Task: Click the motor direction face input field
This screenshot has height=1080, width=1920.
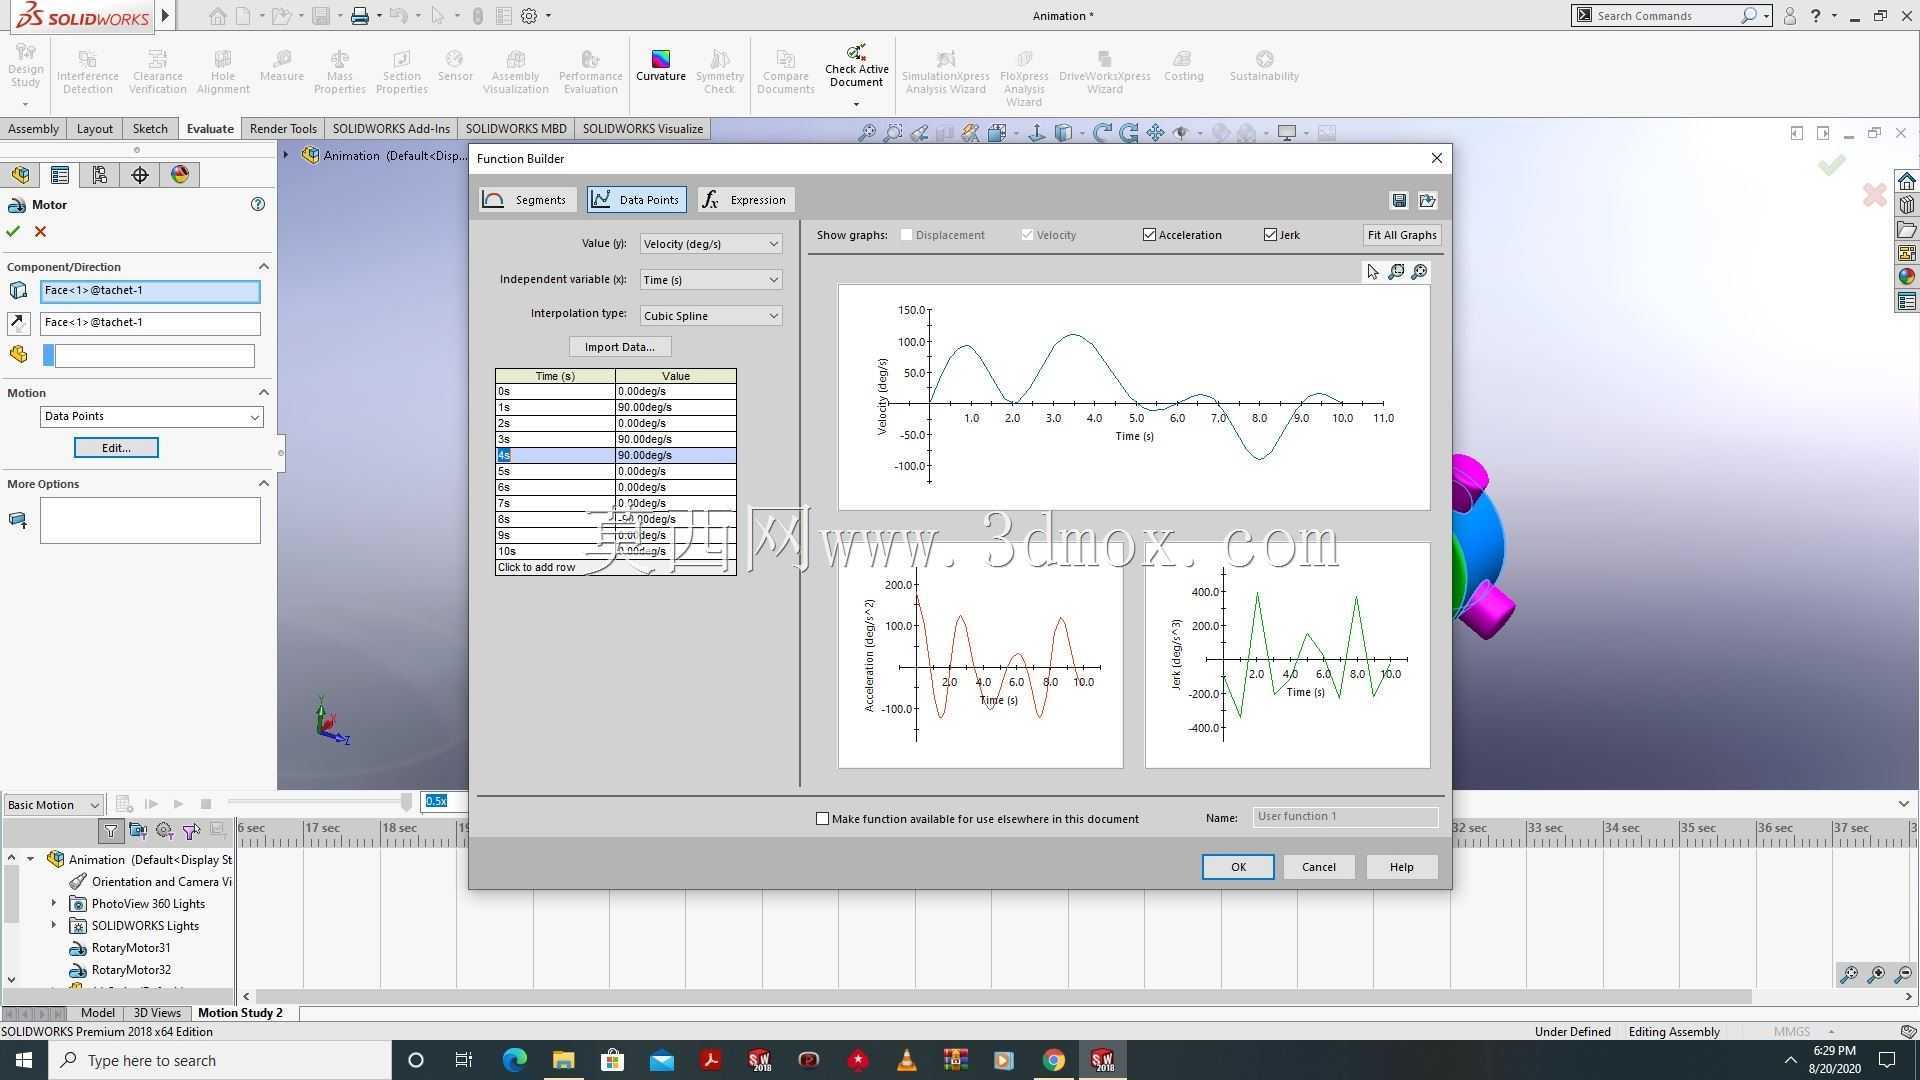Action: point(150,323)
